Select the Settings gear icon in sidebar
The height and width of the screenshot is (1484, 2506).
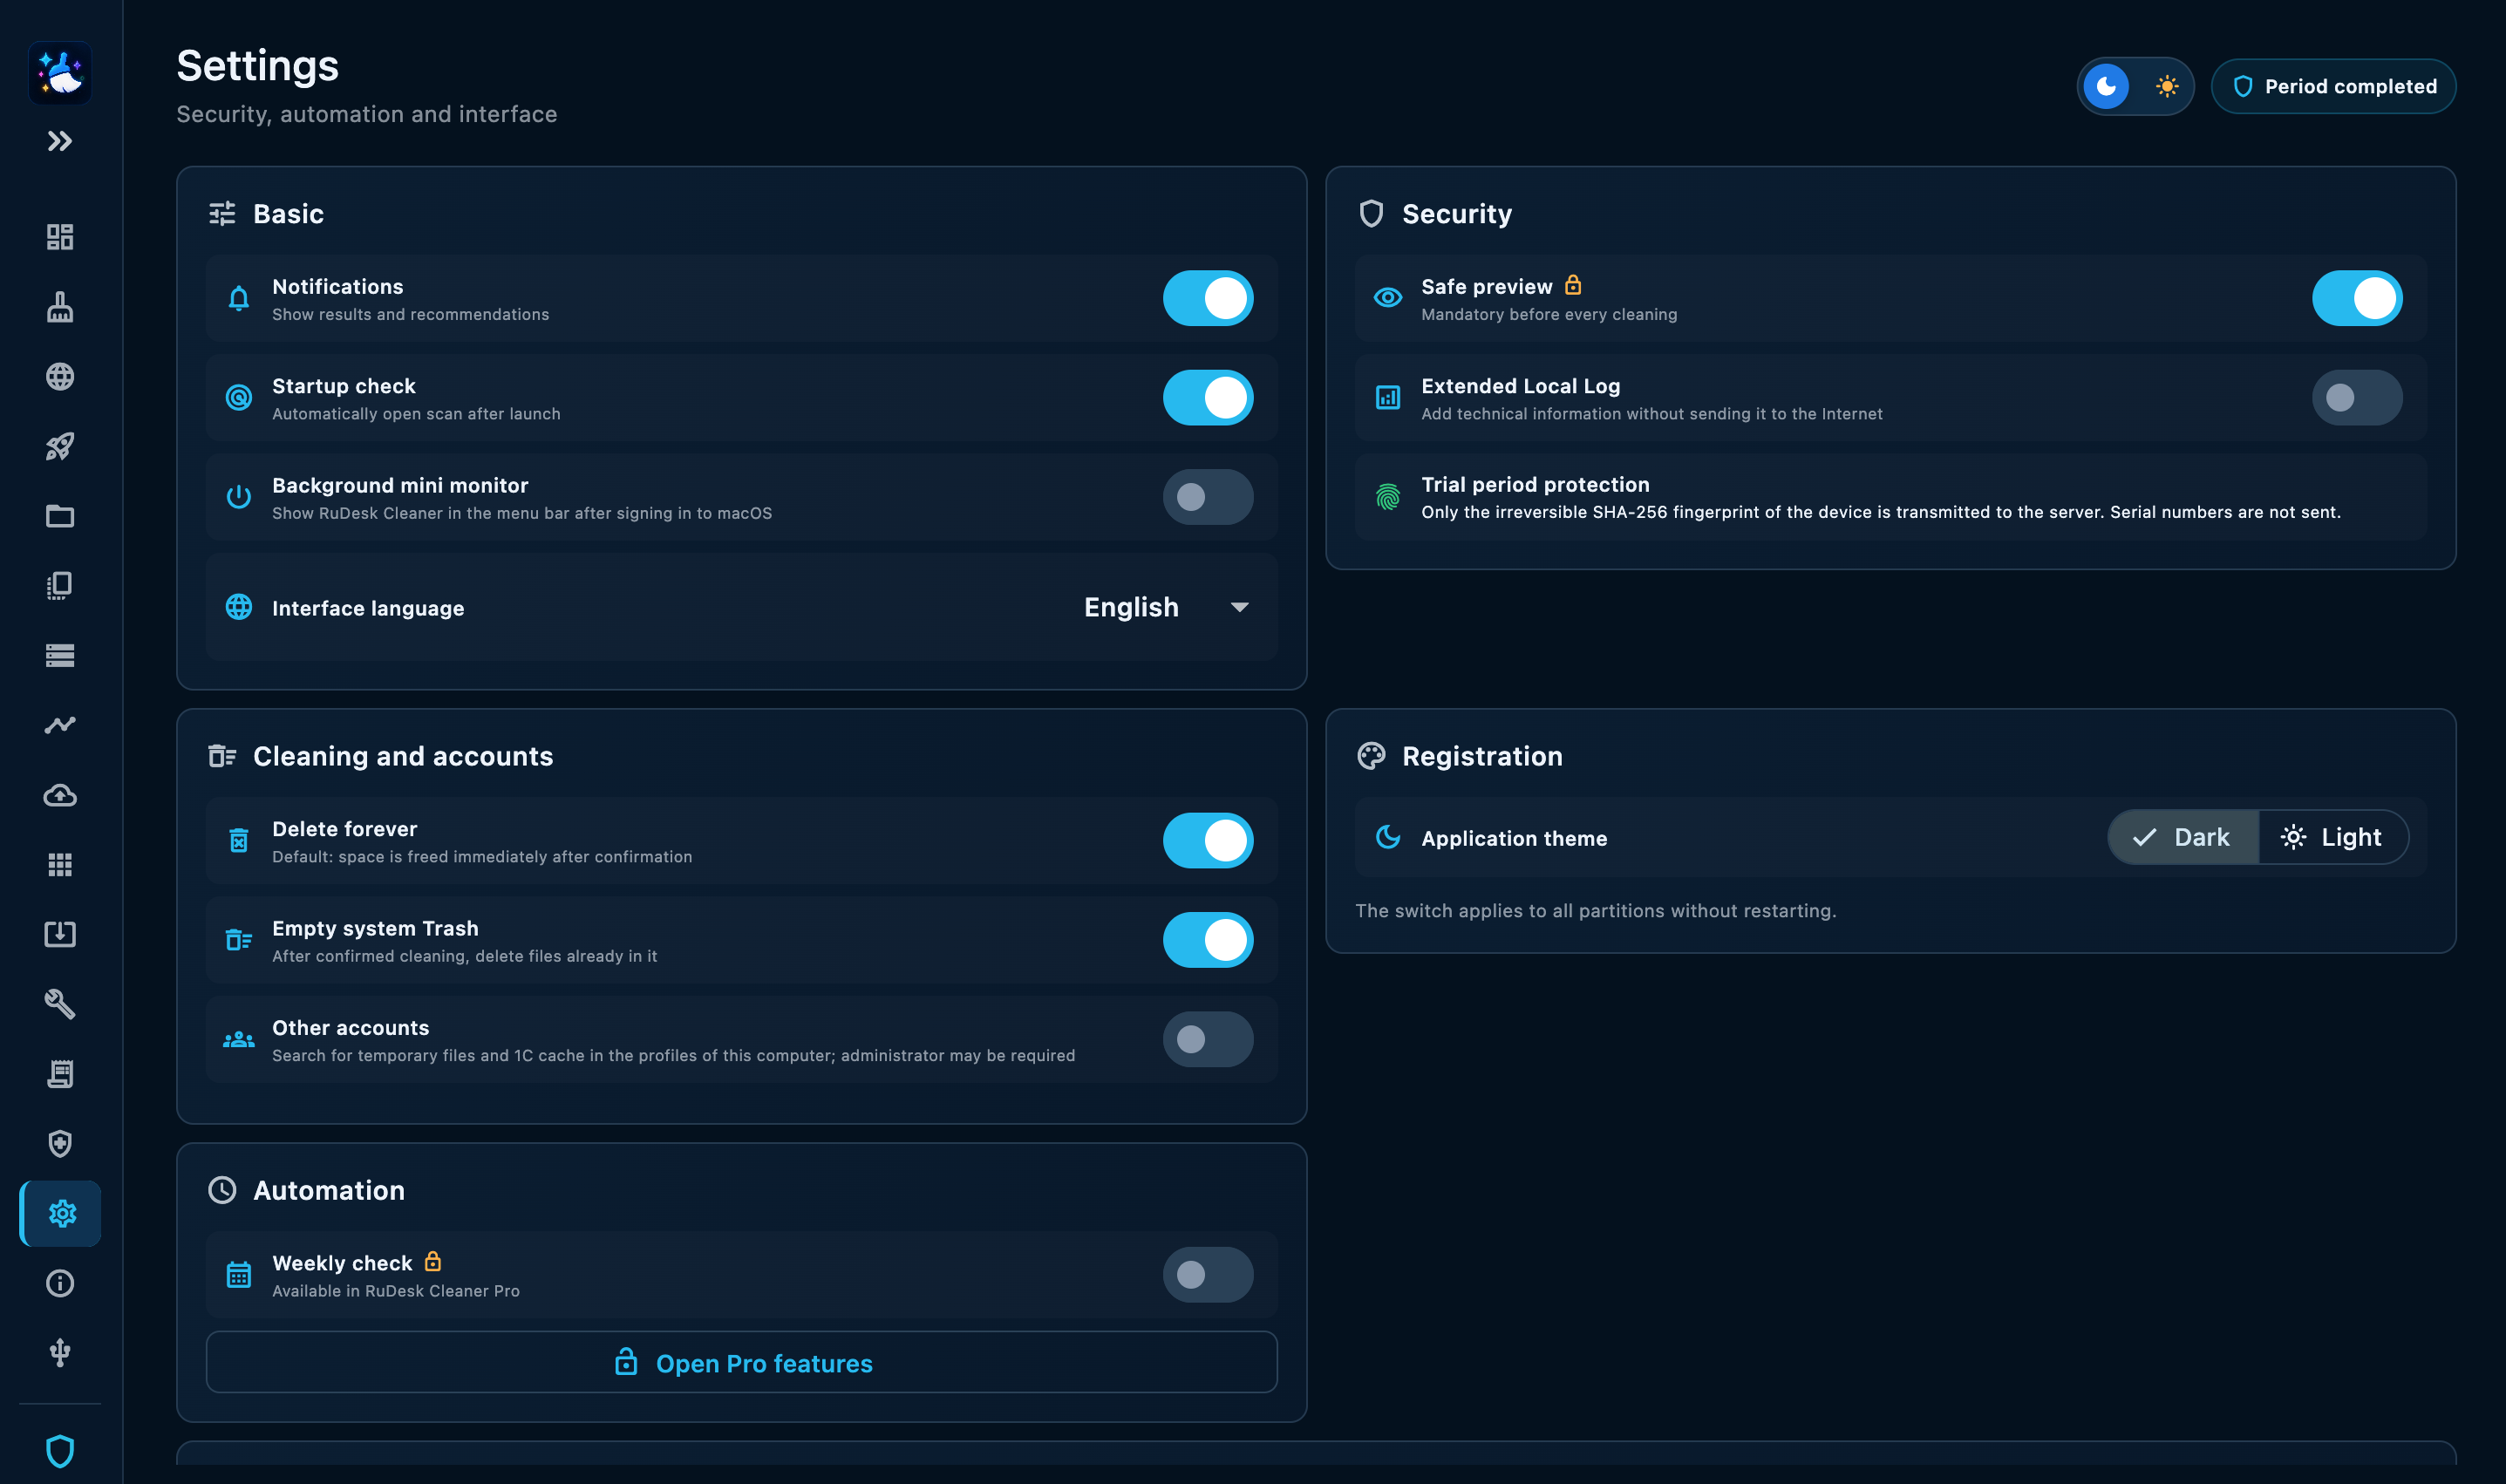[61, 1213]
